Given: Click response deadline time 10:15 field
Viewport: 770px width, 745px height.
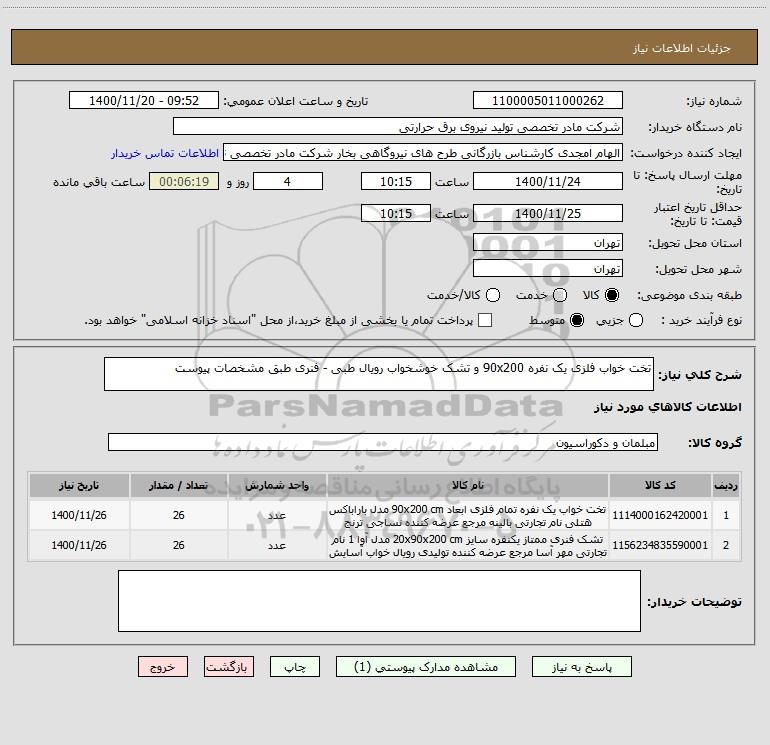Looking at the screenshot, I should [x=396, y=181].
